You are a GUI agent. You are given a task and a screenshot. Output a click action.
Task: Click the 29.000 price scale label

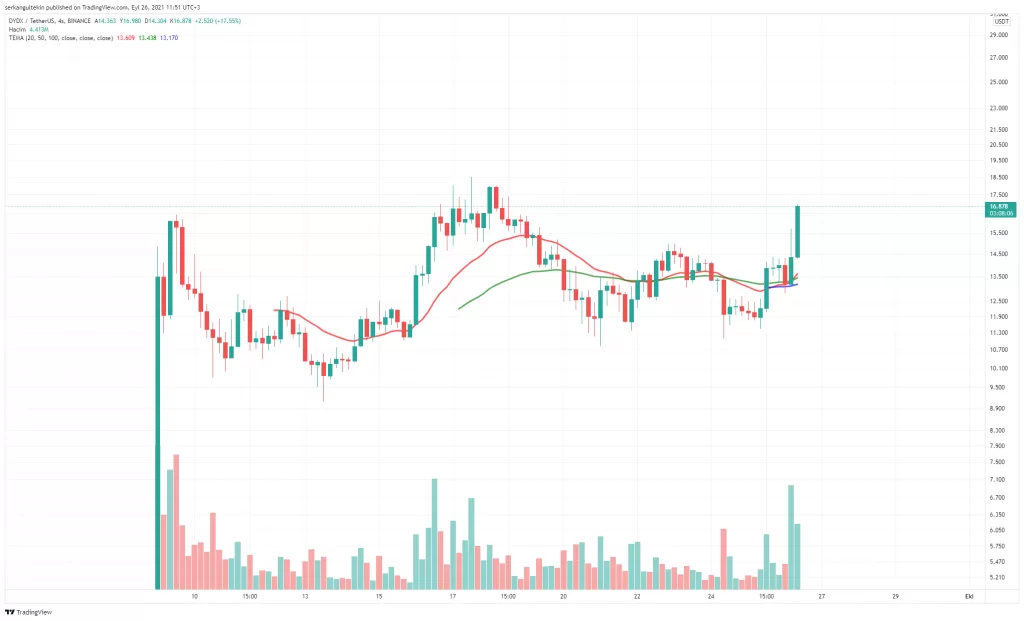[997, 35]
